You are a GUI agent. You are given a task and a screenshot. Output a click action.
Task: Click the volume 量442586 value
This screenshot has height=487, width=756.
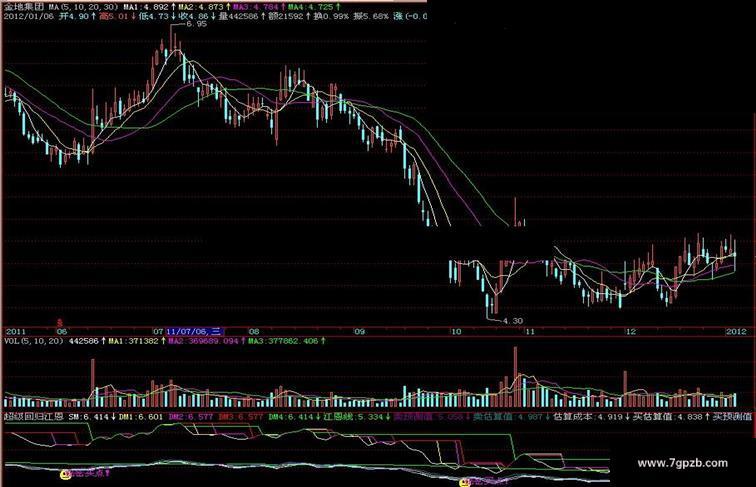[x=238, y=16]
